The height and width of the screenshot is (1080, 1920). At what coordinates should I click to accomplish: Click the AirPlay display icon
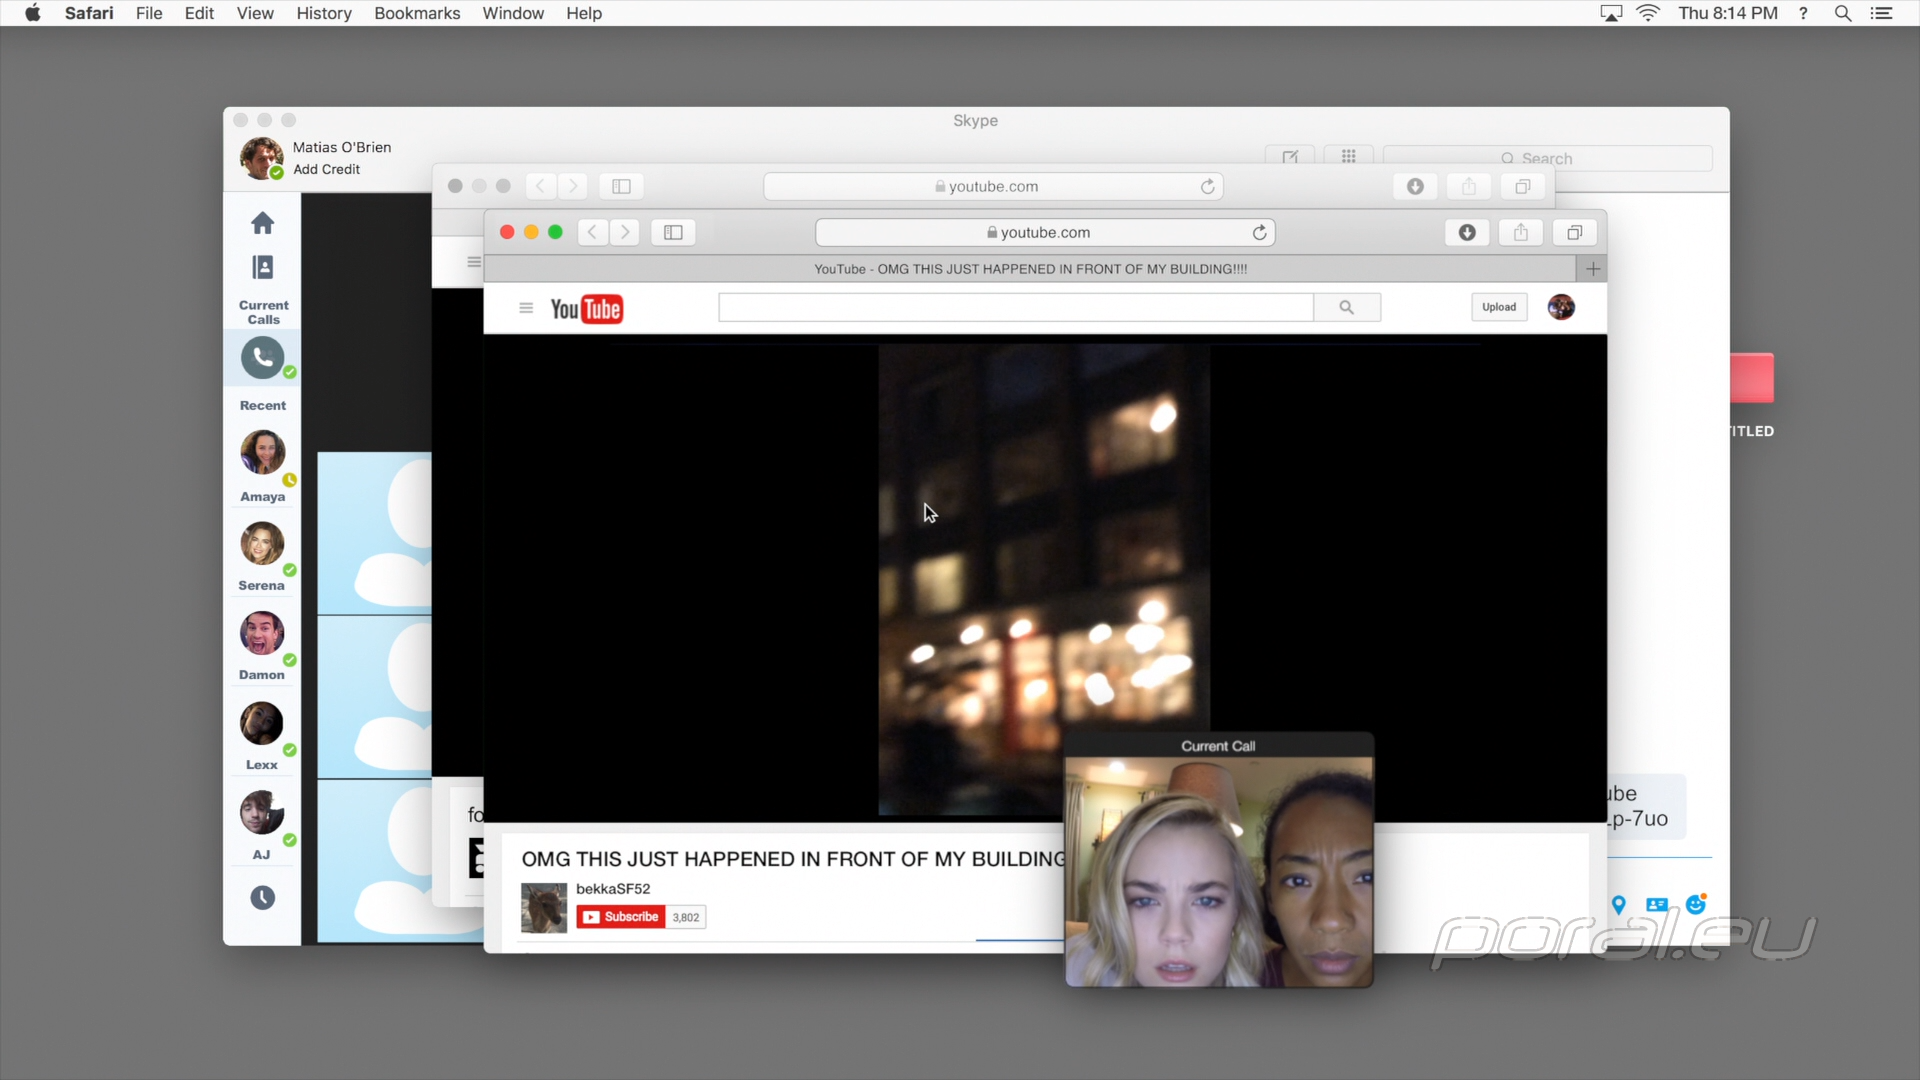1611,13
